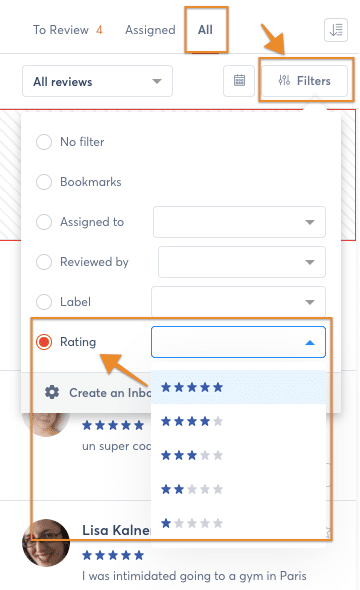
Task: Choose the one-star rating option
Action: (238, 523)
